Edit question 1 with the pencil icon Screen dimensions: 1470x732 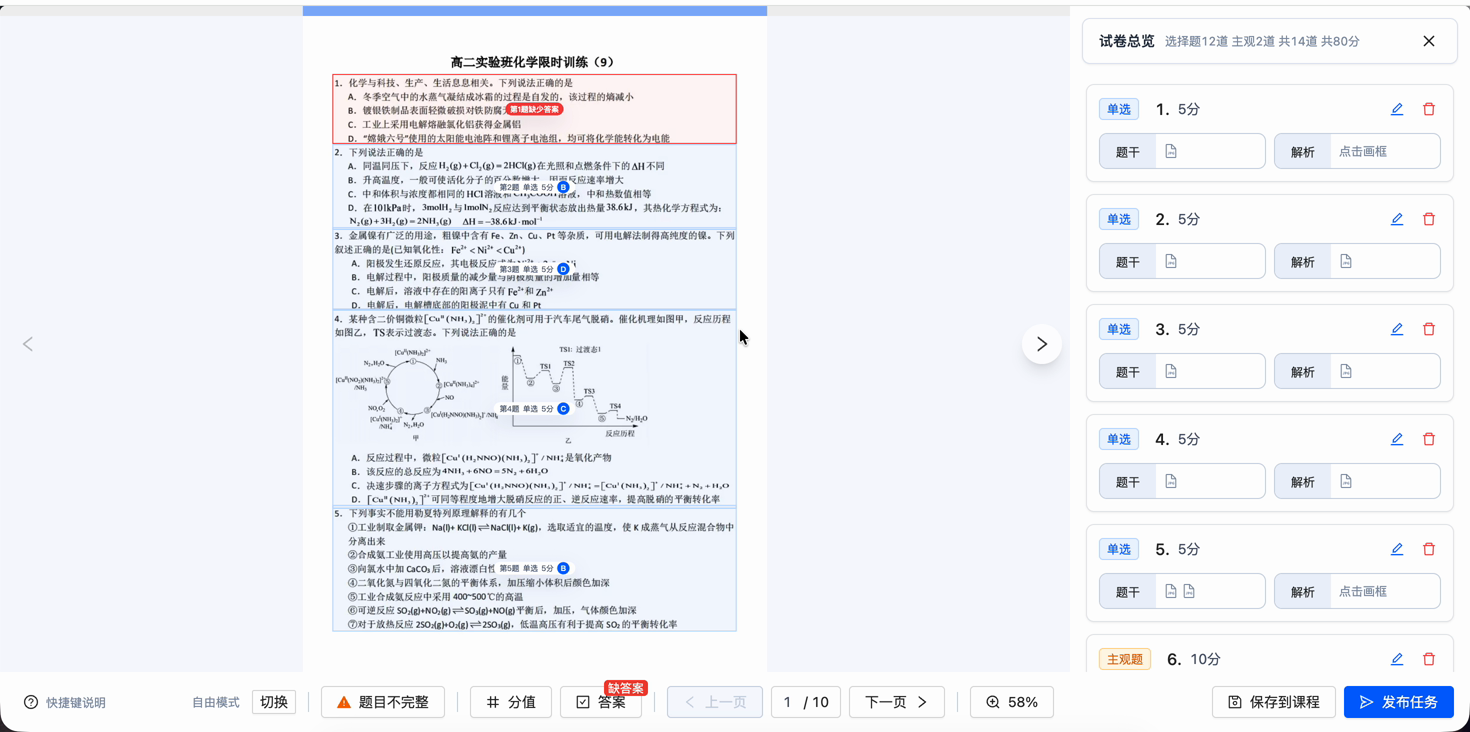point(1397,109)
